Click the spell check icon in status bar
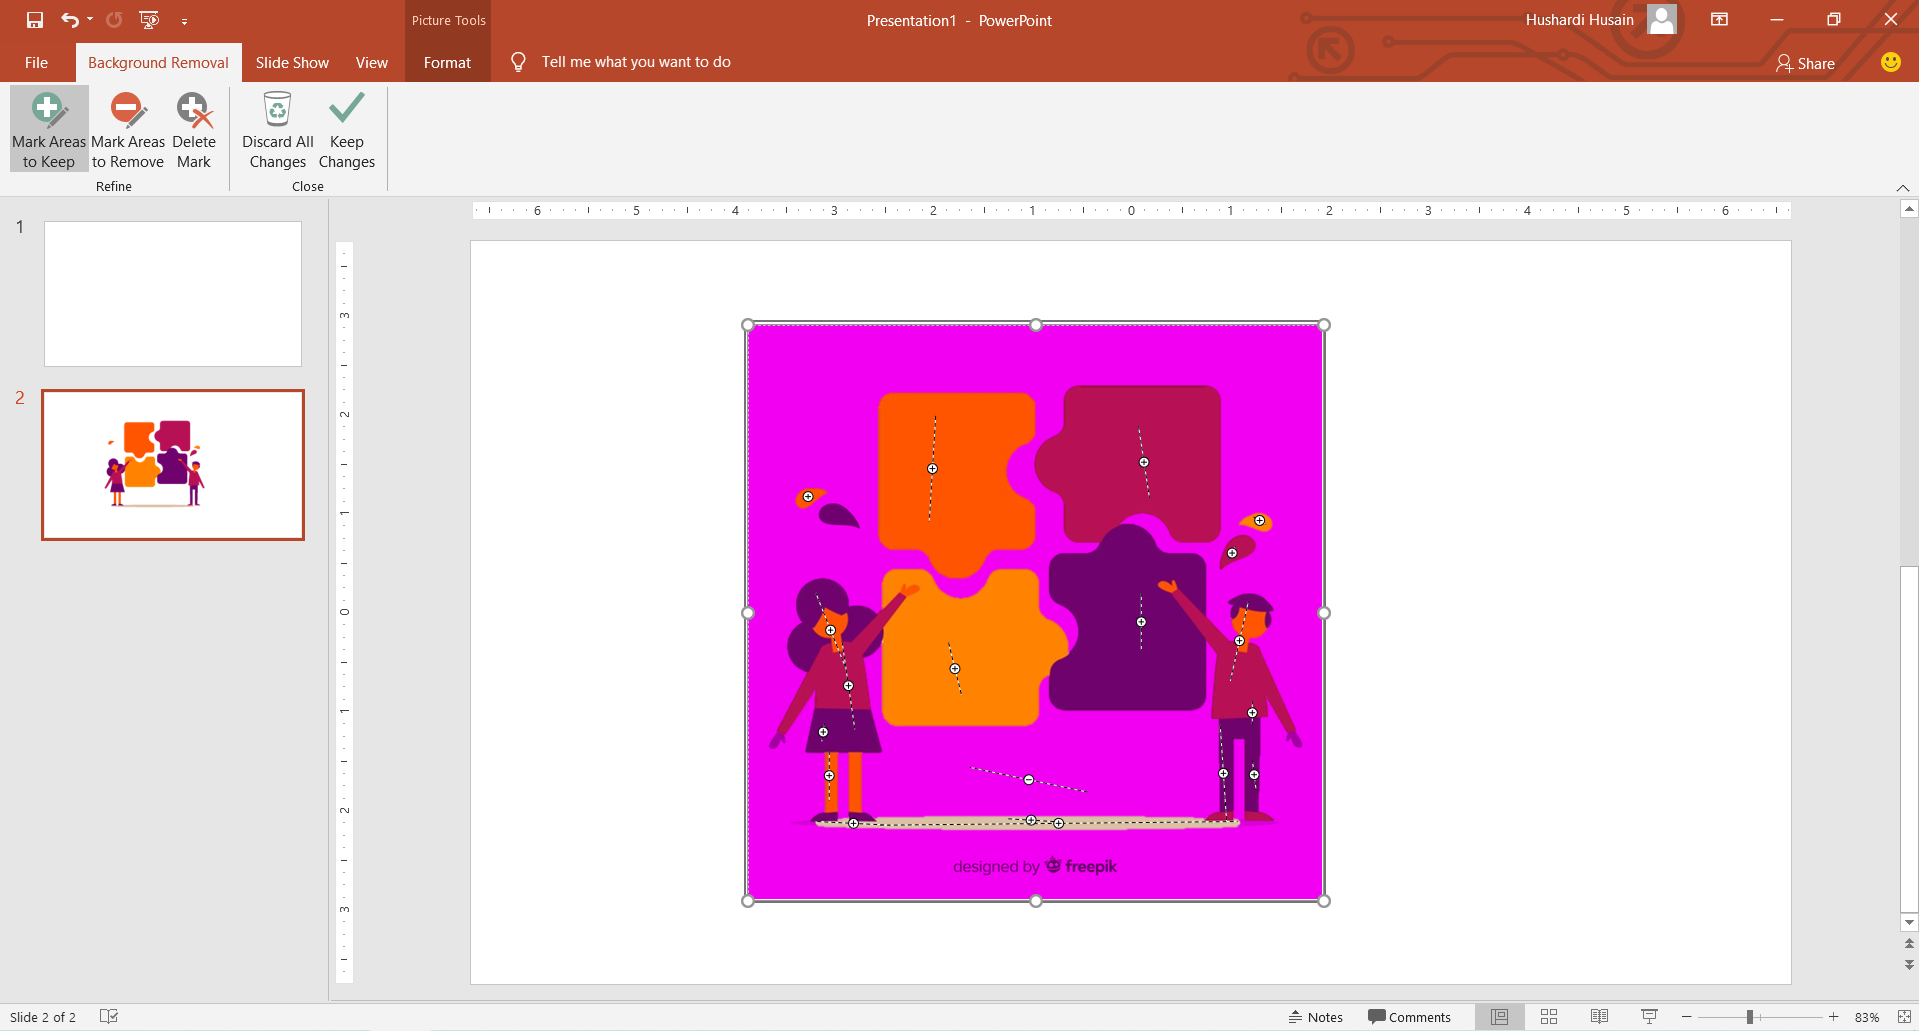This screenshot has width=1919, height=1031. coord(109,1017)
